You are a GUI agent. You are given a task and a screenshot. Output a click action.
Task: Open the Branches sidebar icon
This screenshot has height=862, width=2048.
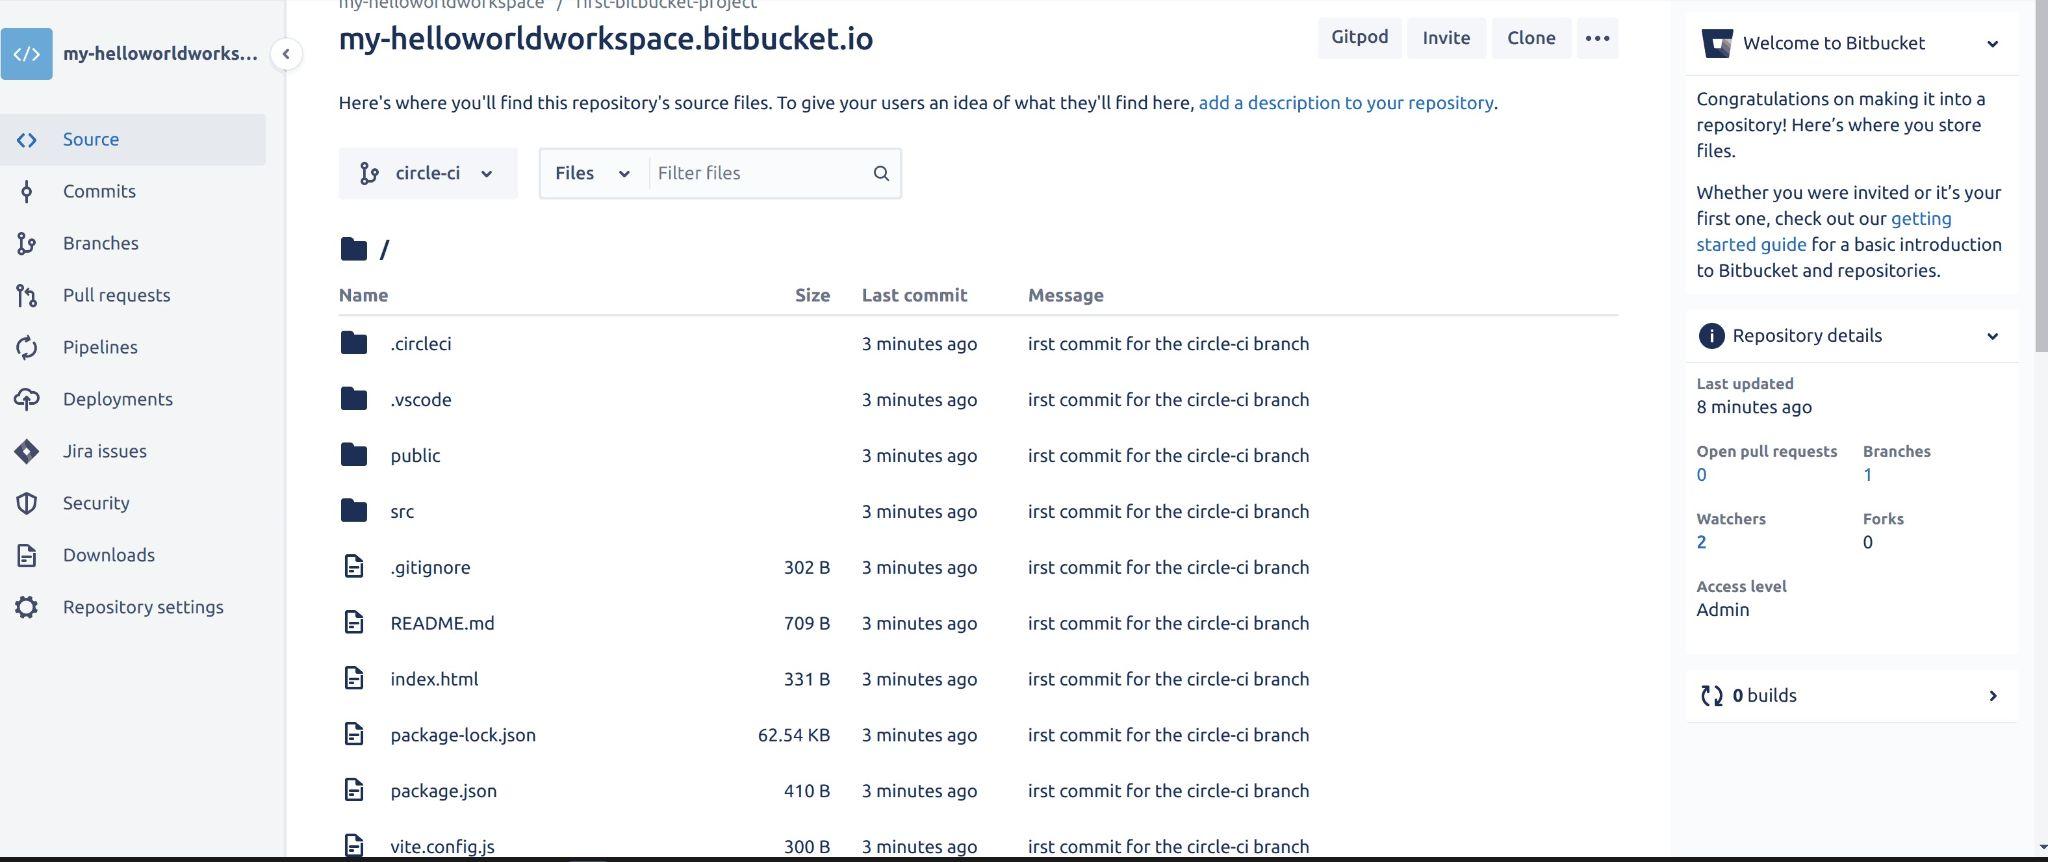[x=27, y=243]
